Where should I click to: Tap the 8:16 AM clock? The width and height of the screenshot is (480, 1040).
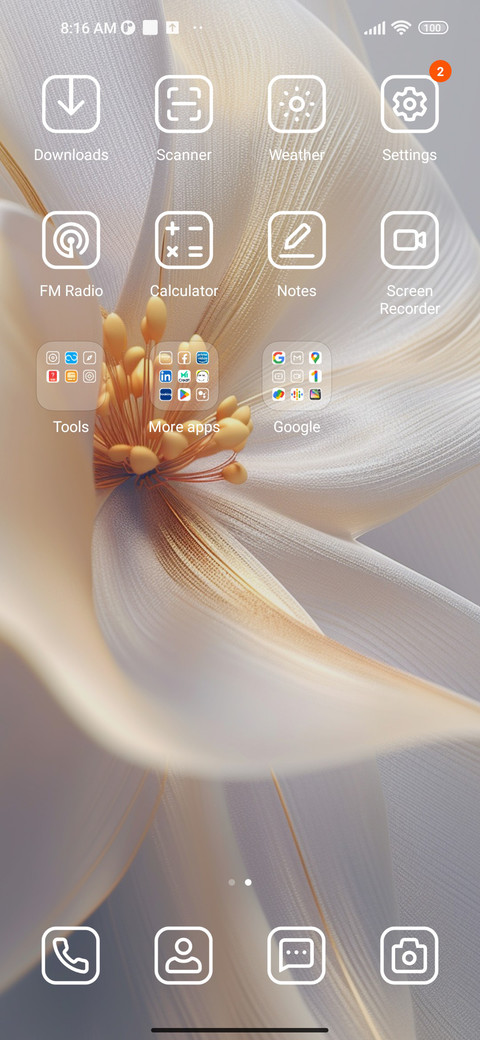click(x=88, y=28)
